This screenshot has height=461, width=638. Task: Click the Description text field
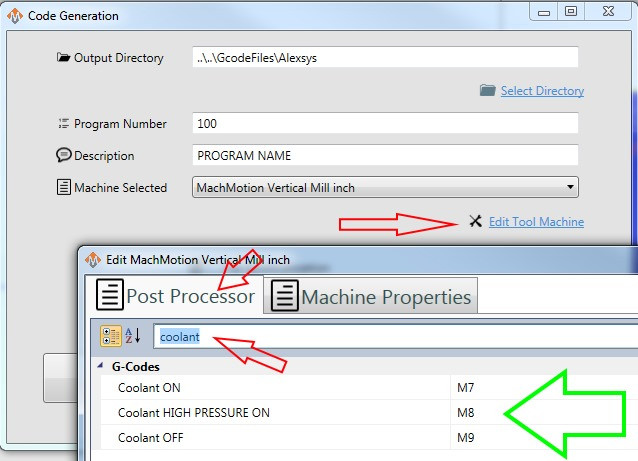click(x=385, y=156)
